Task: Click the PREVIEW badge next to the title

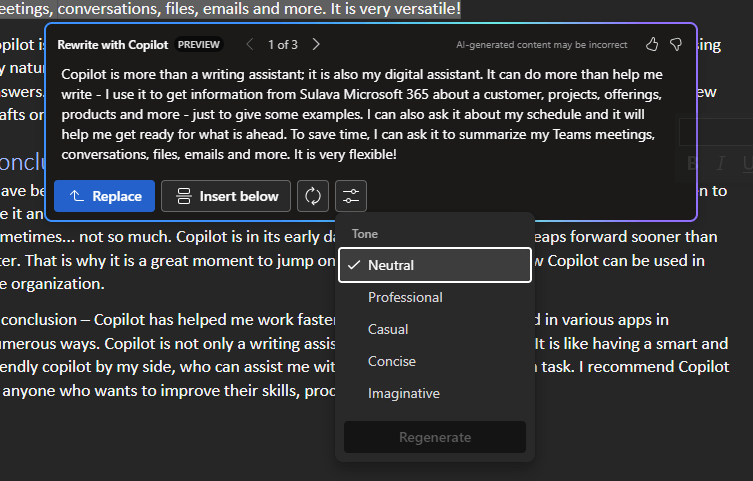Action: tap(198, 45)
